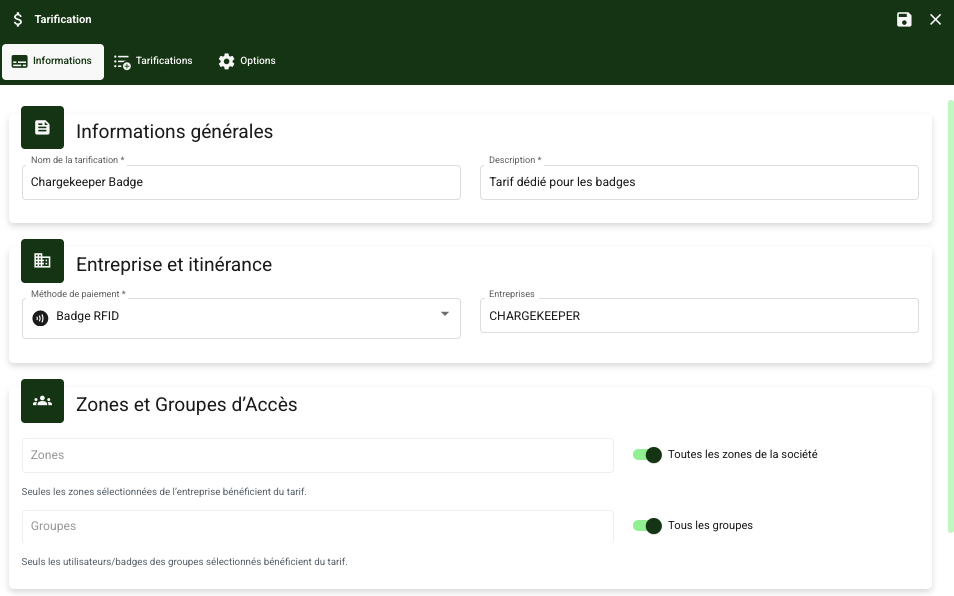Click the Description text field
Viewport: 954px width, 596px height.
coord(698,183)
